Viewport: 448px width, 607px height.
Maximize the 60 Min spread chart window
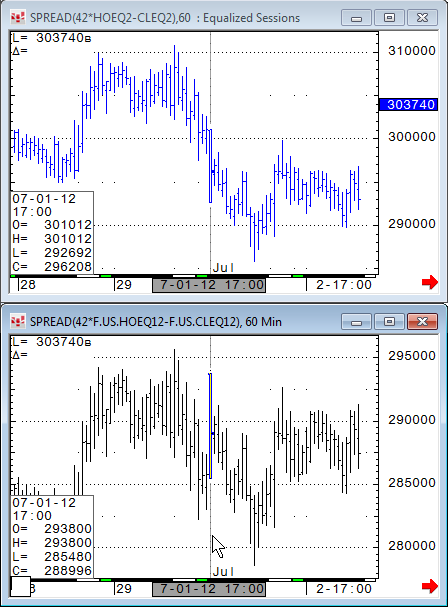[x=389, y=322]
